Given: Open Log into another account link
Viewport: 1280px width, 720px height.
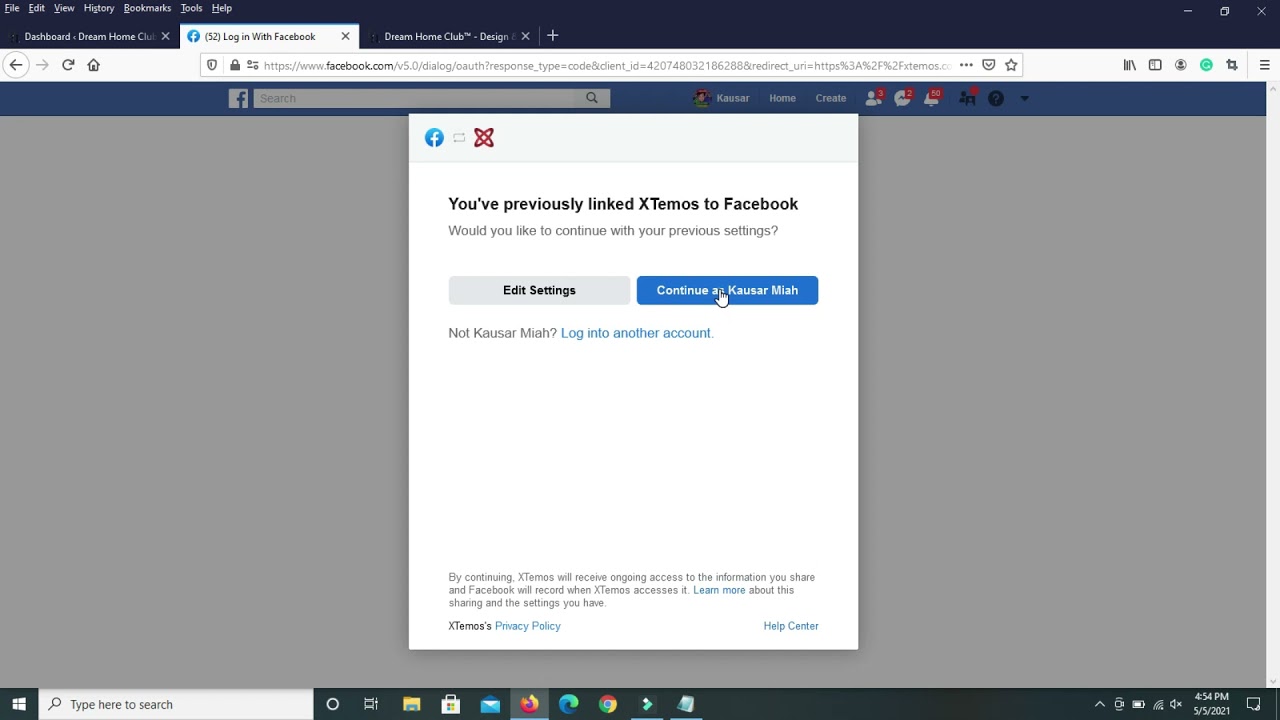Looking at the screenshot, I should pyautogui.click(x=637, y=333).
